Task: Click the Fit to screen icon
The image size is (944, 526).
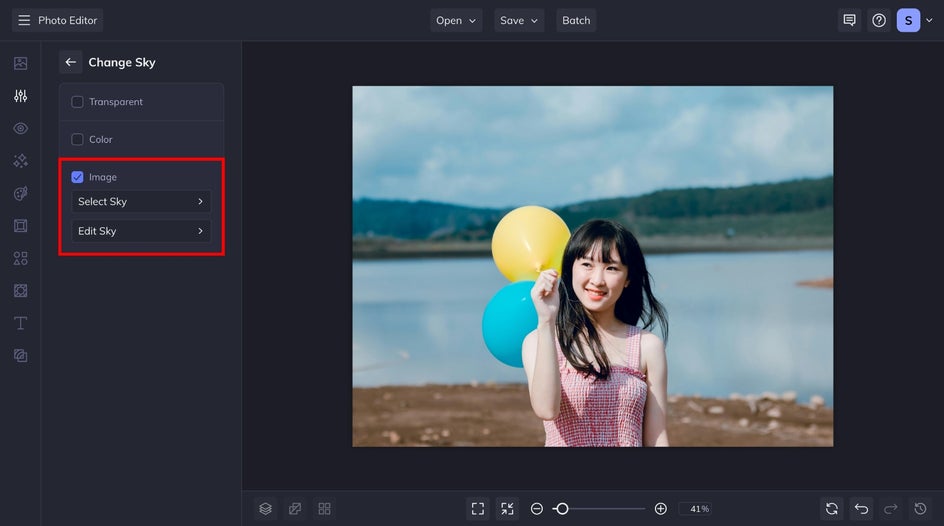Action: click(478, 509)
